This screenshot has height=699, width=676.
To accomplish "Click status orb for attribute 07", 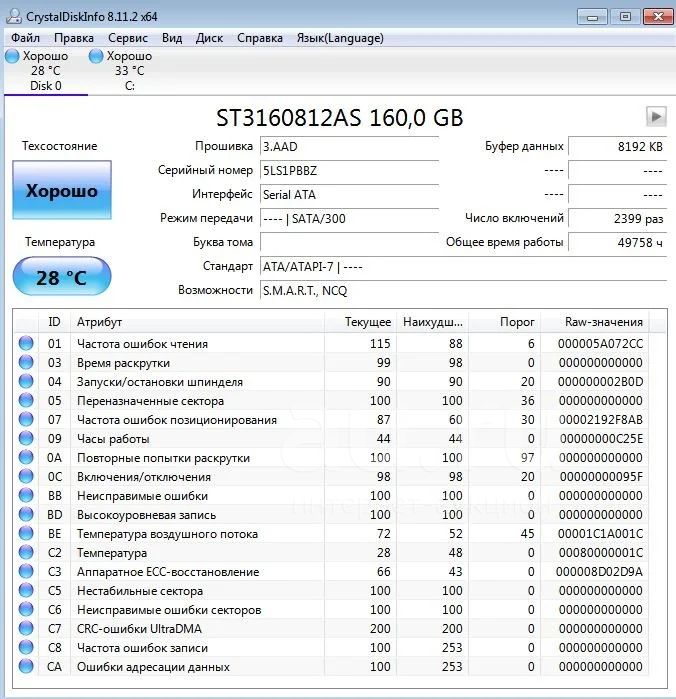I will [x=26, y=419].
